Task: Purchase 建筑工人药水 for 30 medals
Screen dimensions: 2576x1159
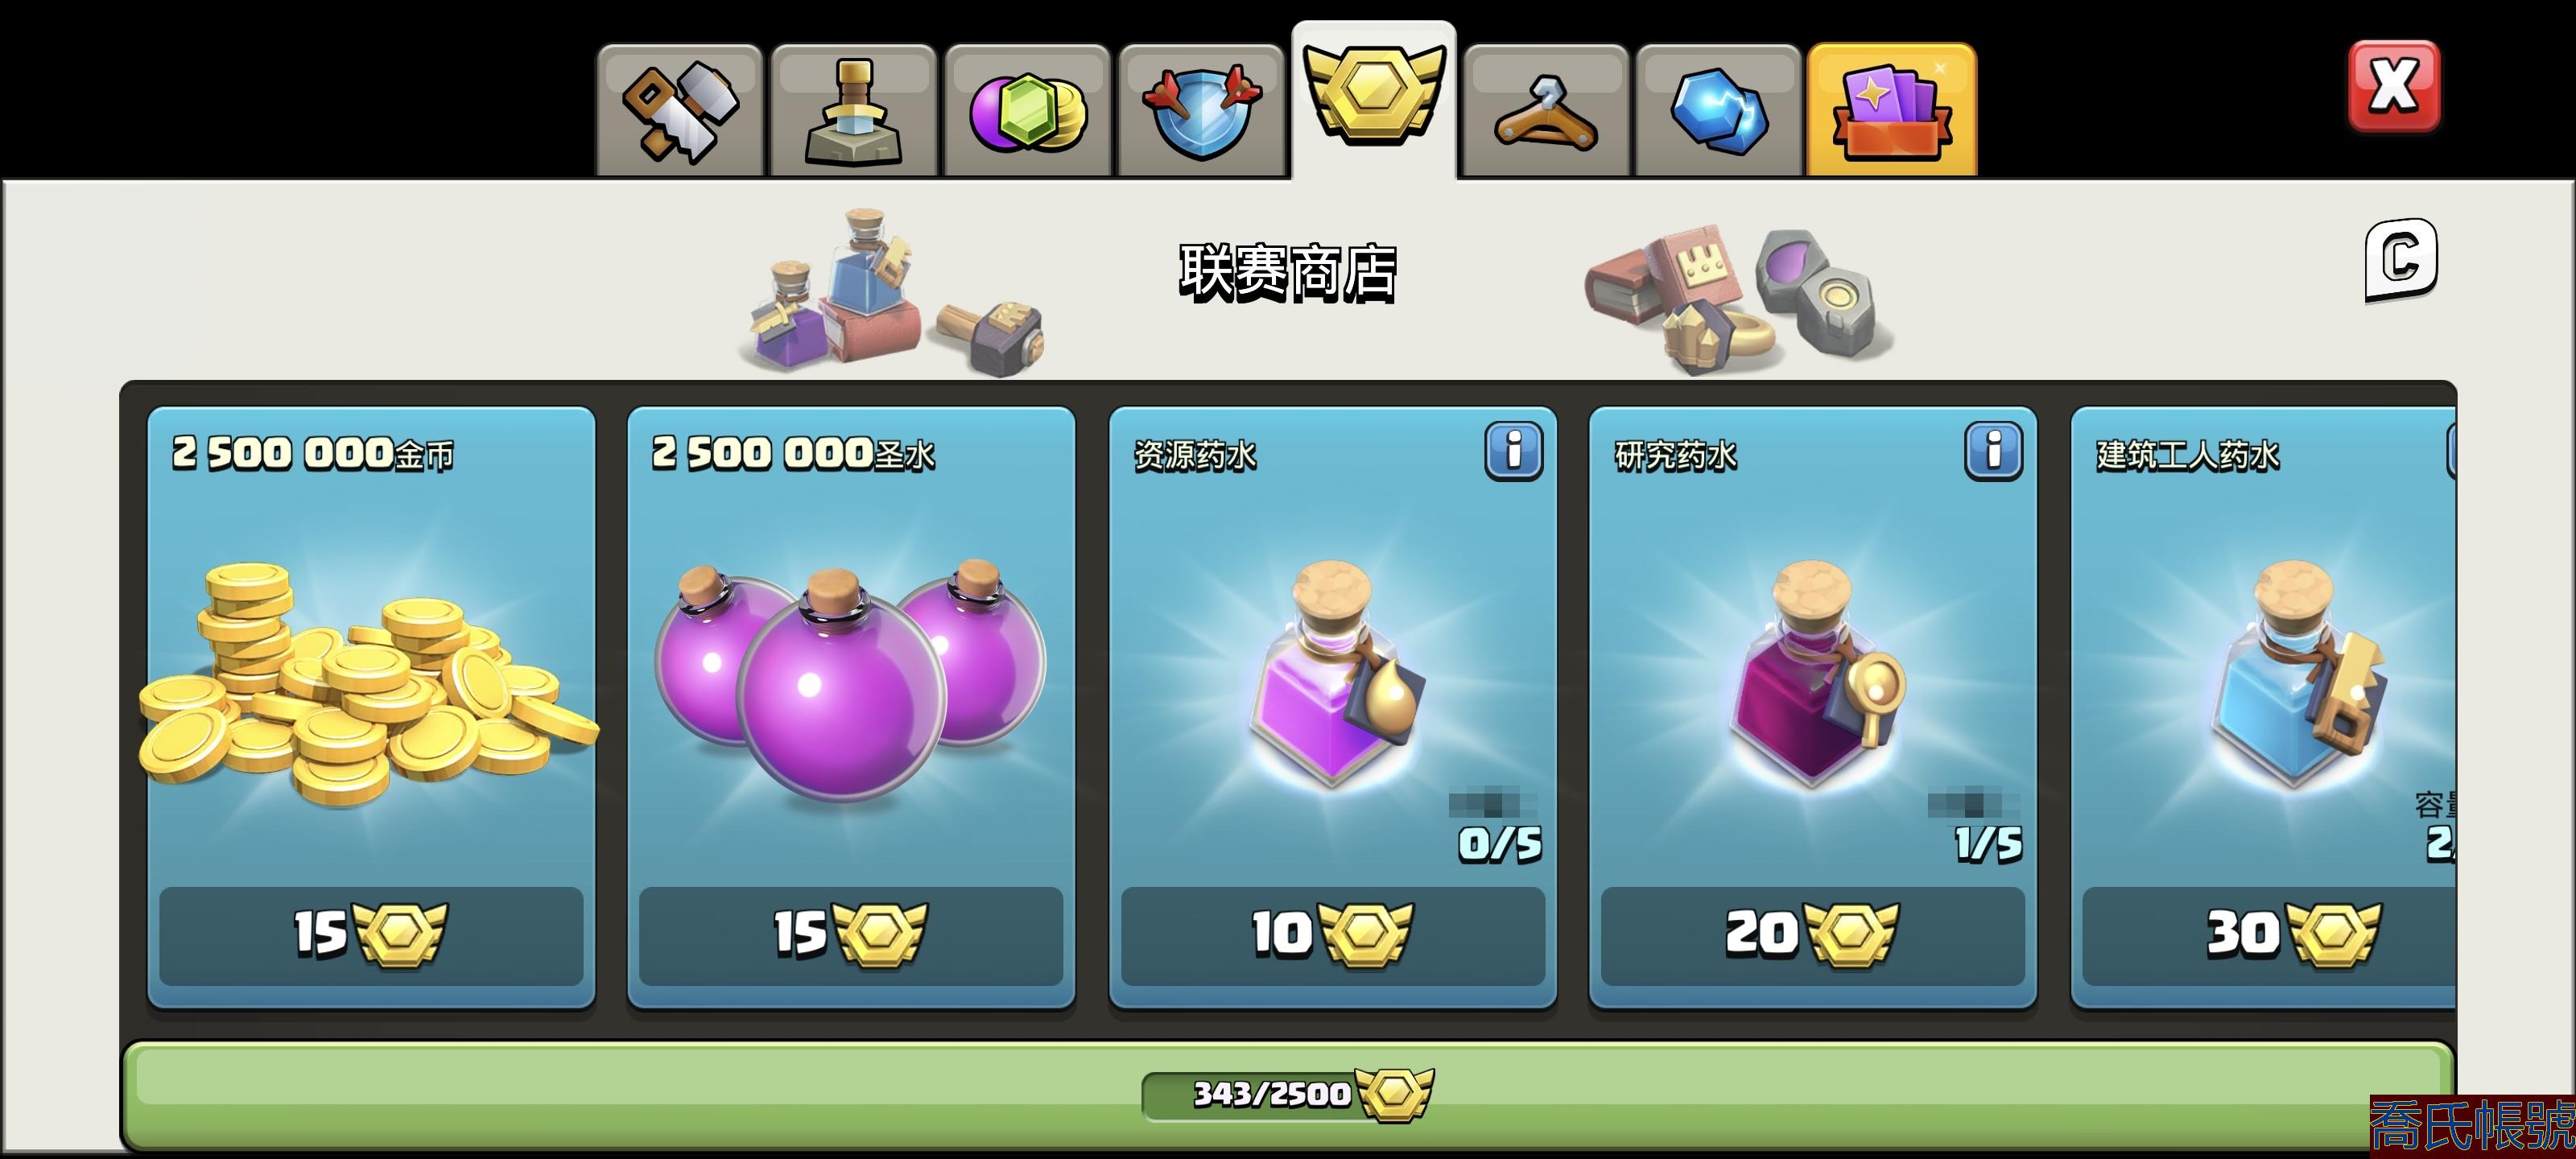Action: pos(2270,935)
